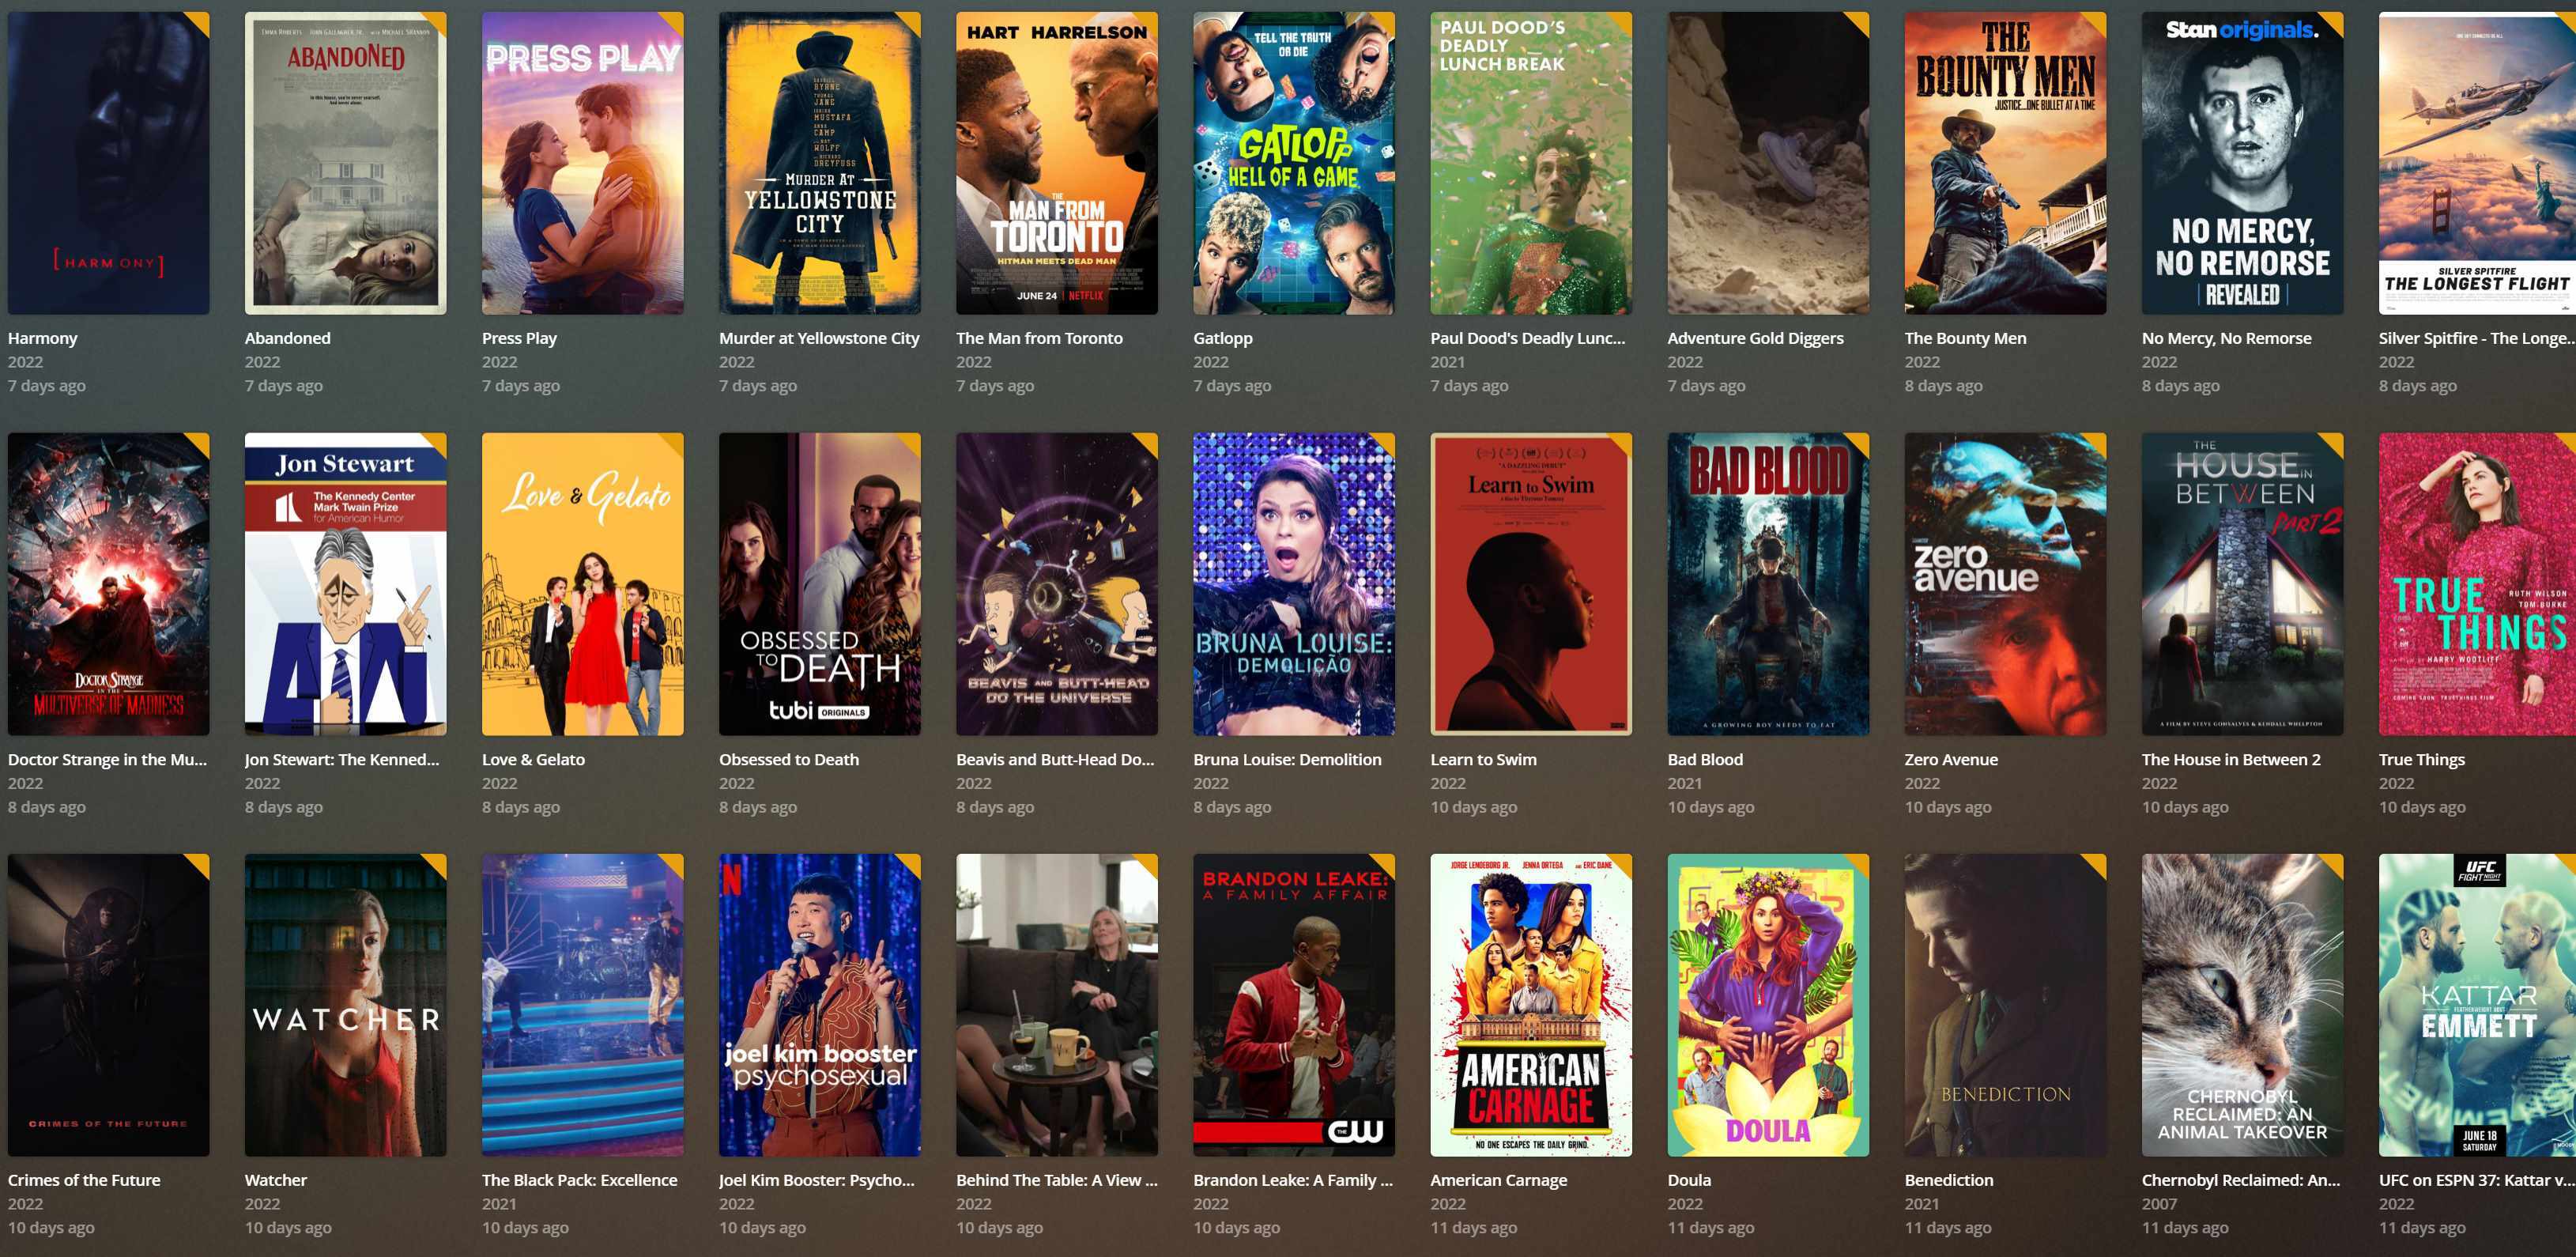Click the unwatched corner badge on Zero Avenue

pyautogui.click(x=2097, y=441)
